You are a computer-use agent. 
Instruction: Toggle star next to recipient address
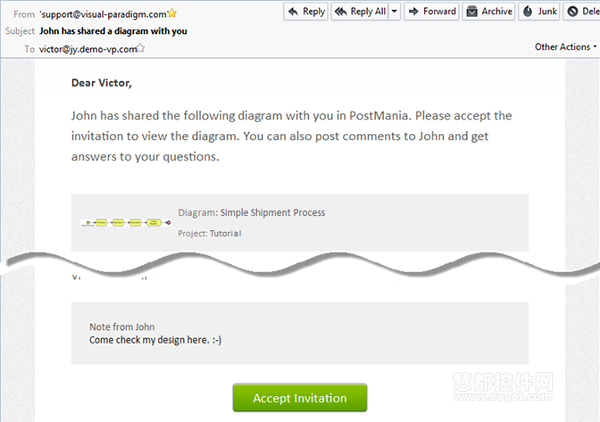click(141, 48)
